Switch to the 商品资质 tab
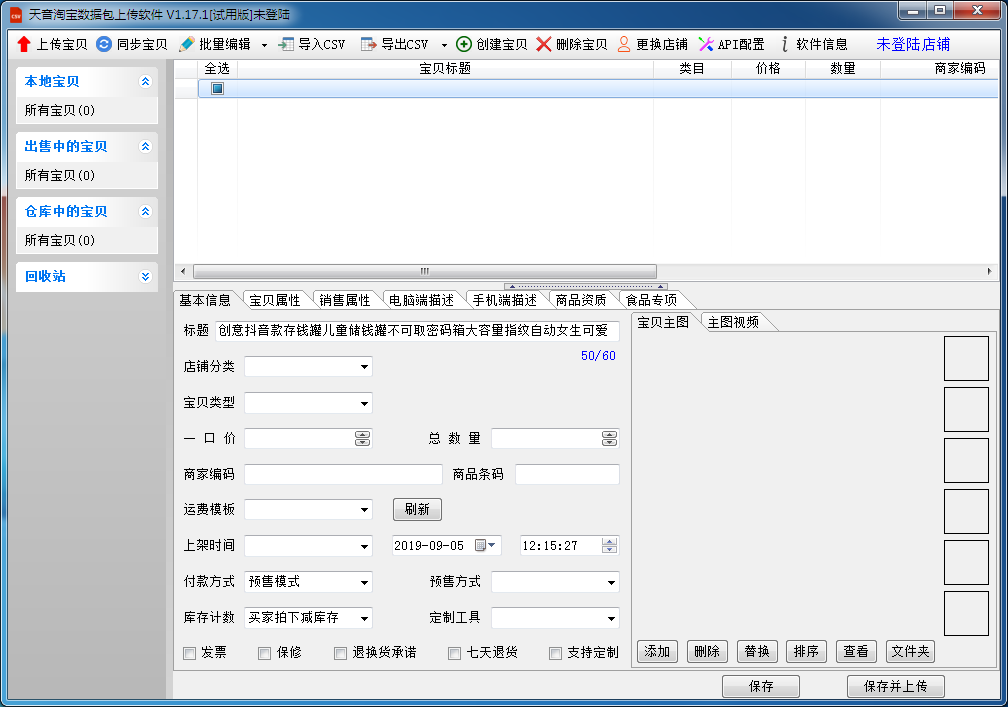This screenshot has height=707, width=1008. coord(581,300)
